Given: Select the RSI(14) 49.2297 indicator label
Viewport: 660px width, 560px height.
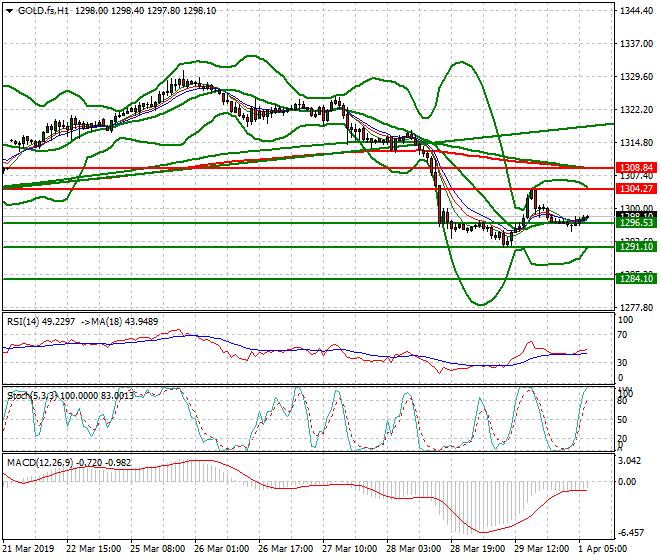Looking at the screenshot, I should [x=41, y=322].
